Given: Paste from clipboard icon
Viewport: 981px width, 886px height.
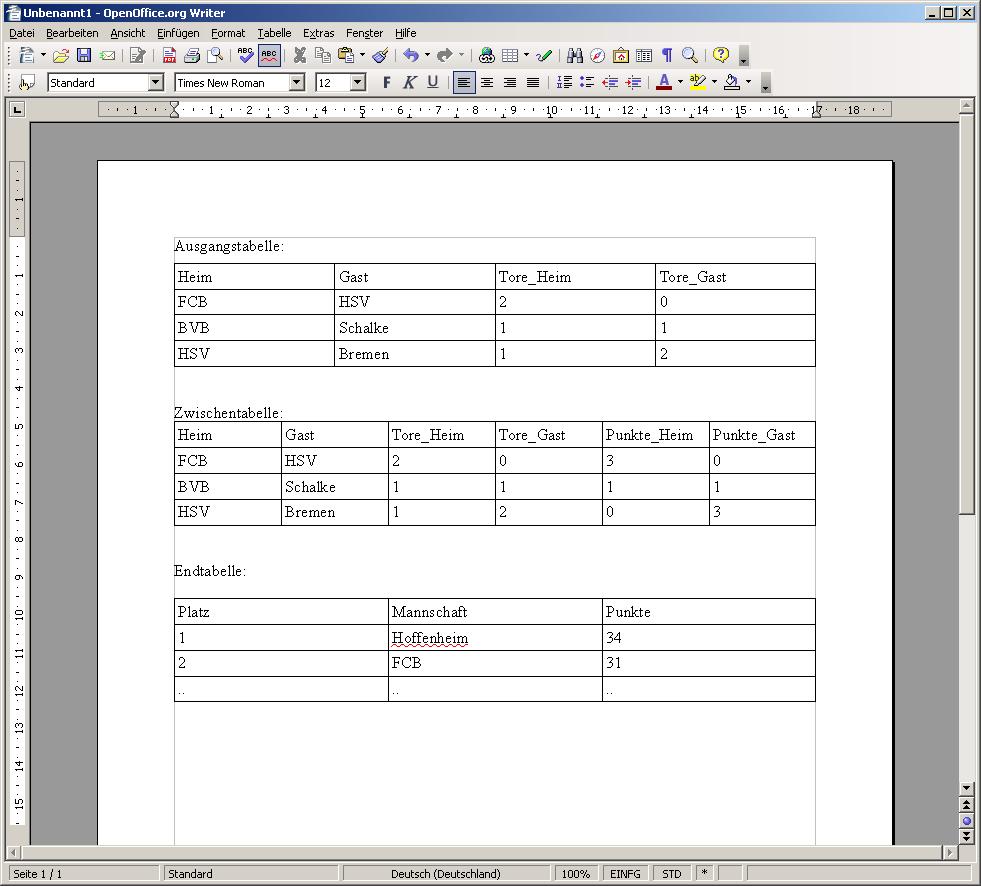Looking at the screenshot, I should (x=346, y=56).
